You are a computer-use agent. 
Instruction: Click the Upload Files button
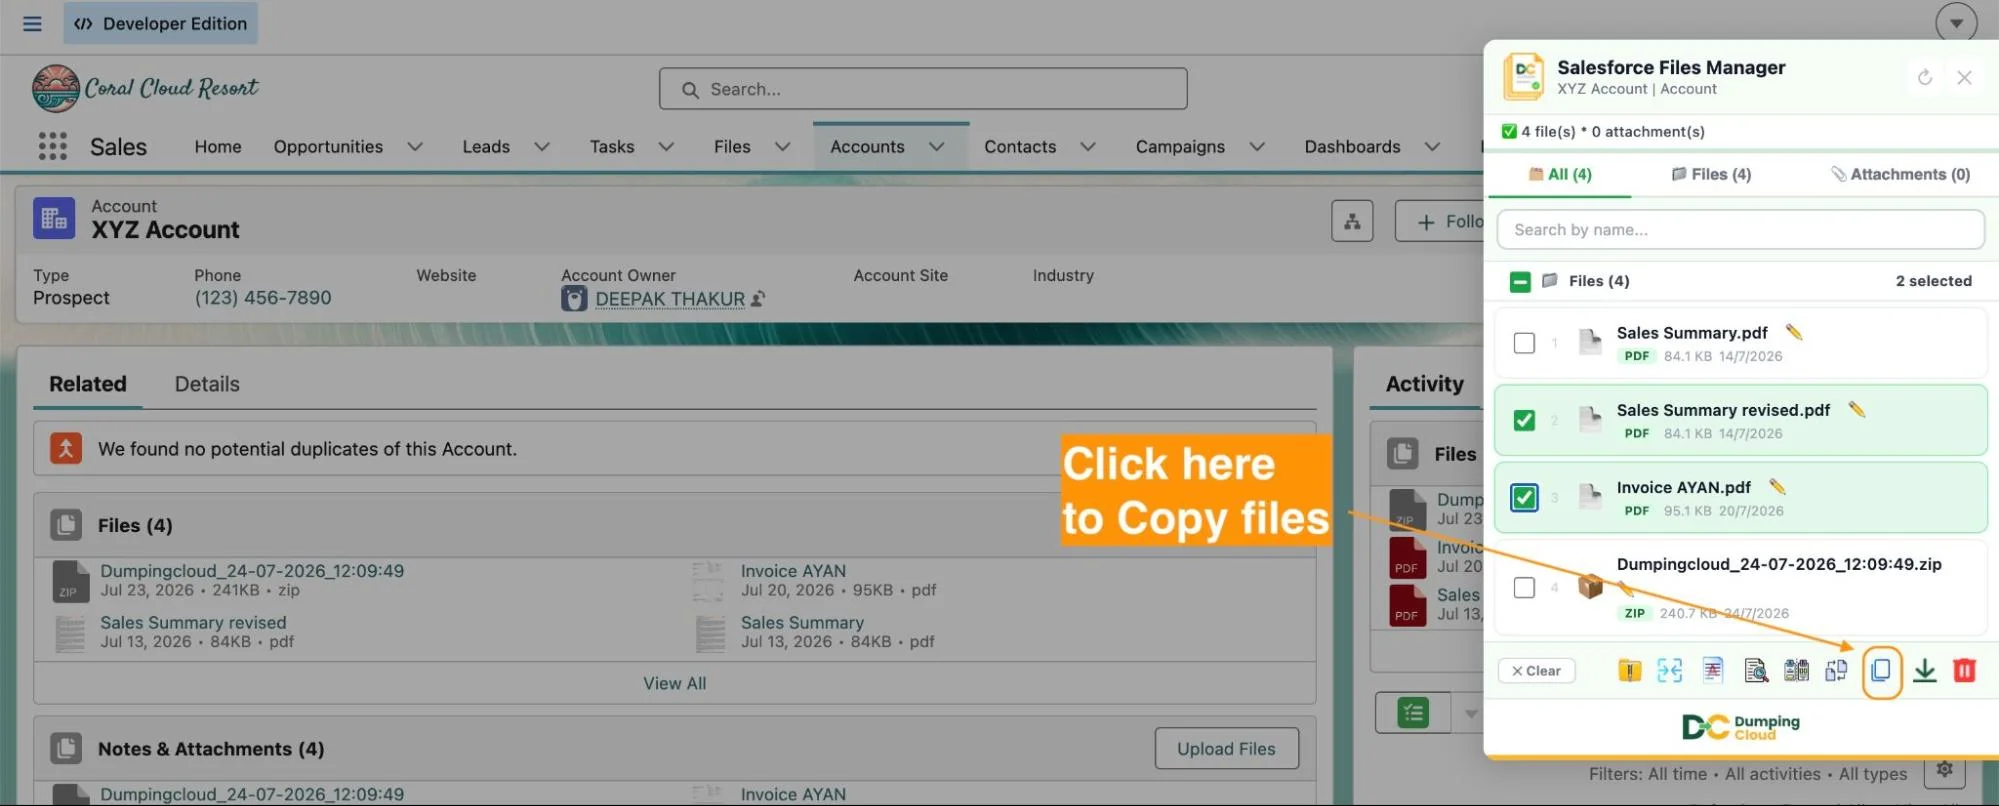click(x=1226, y=748)
